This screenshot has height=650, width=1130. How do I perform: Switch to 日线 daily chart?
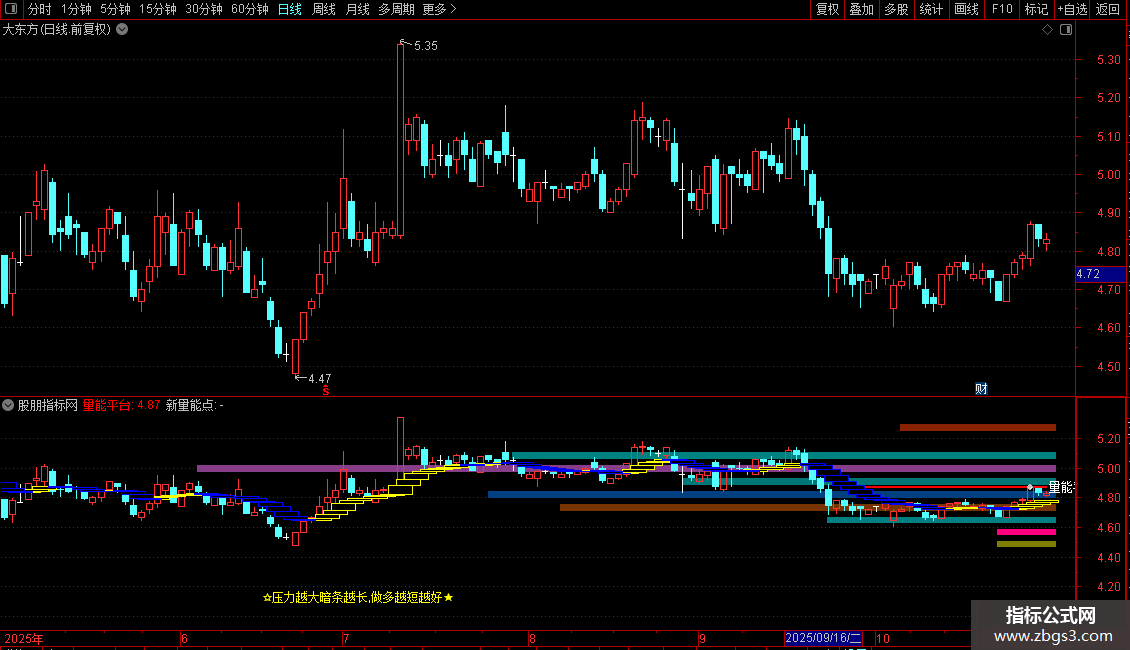[x=290, y=9]
